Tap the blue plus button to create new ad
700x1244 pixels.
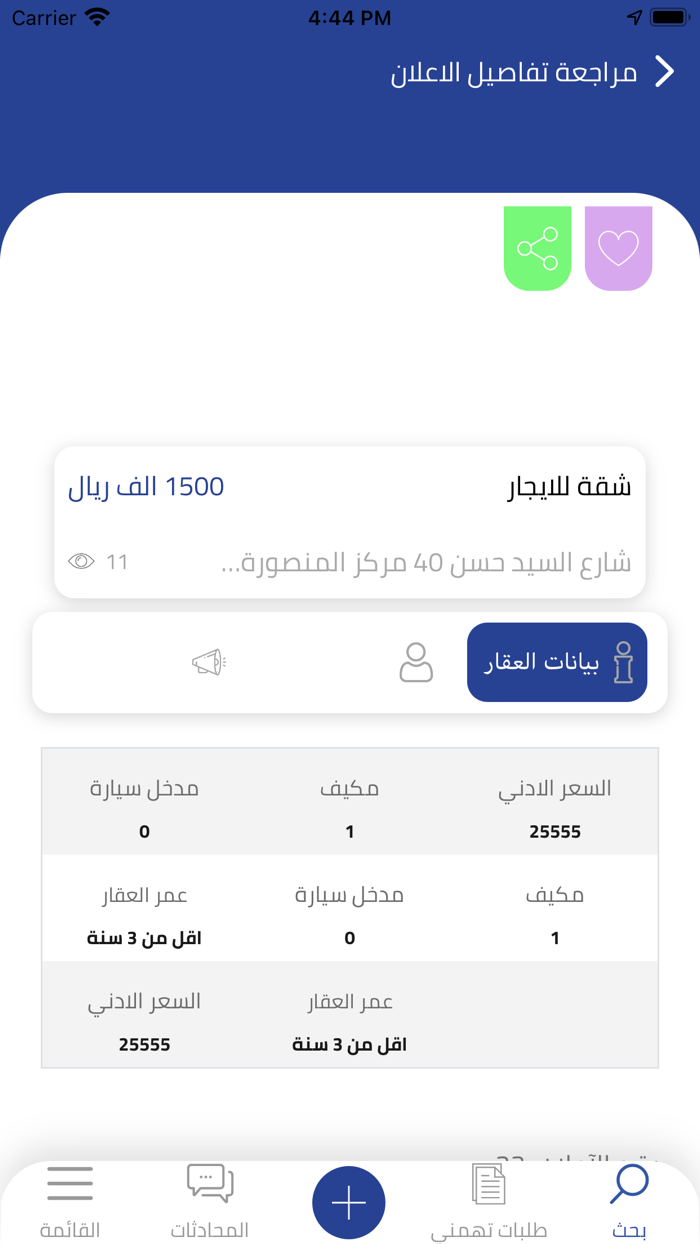pyautogui.click(x=348, y=1203)
